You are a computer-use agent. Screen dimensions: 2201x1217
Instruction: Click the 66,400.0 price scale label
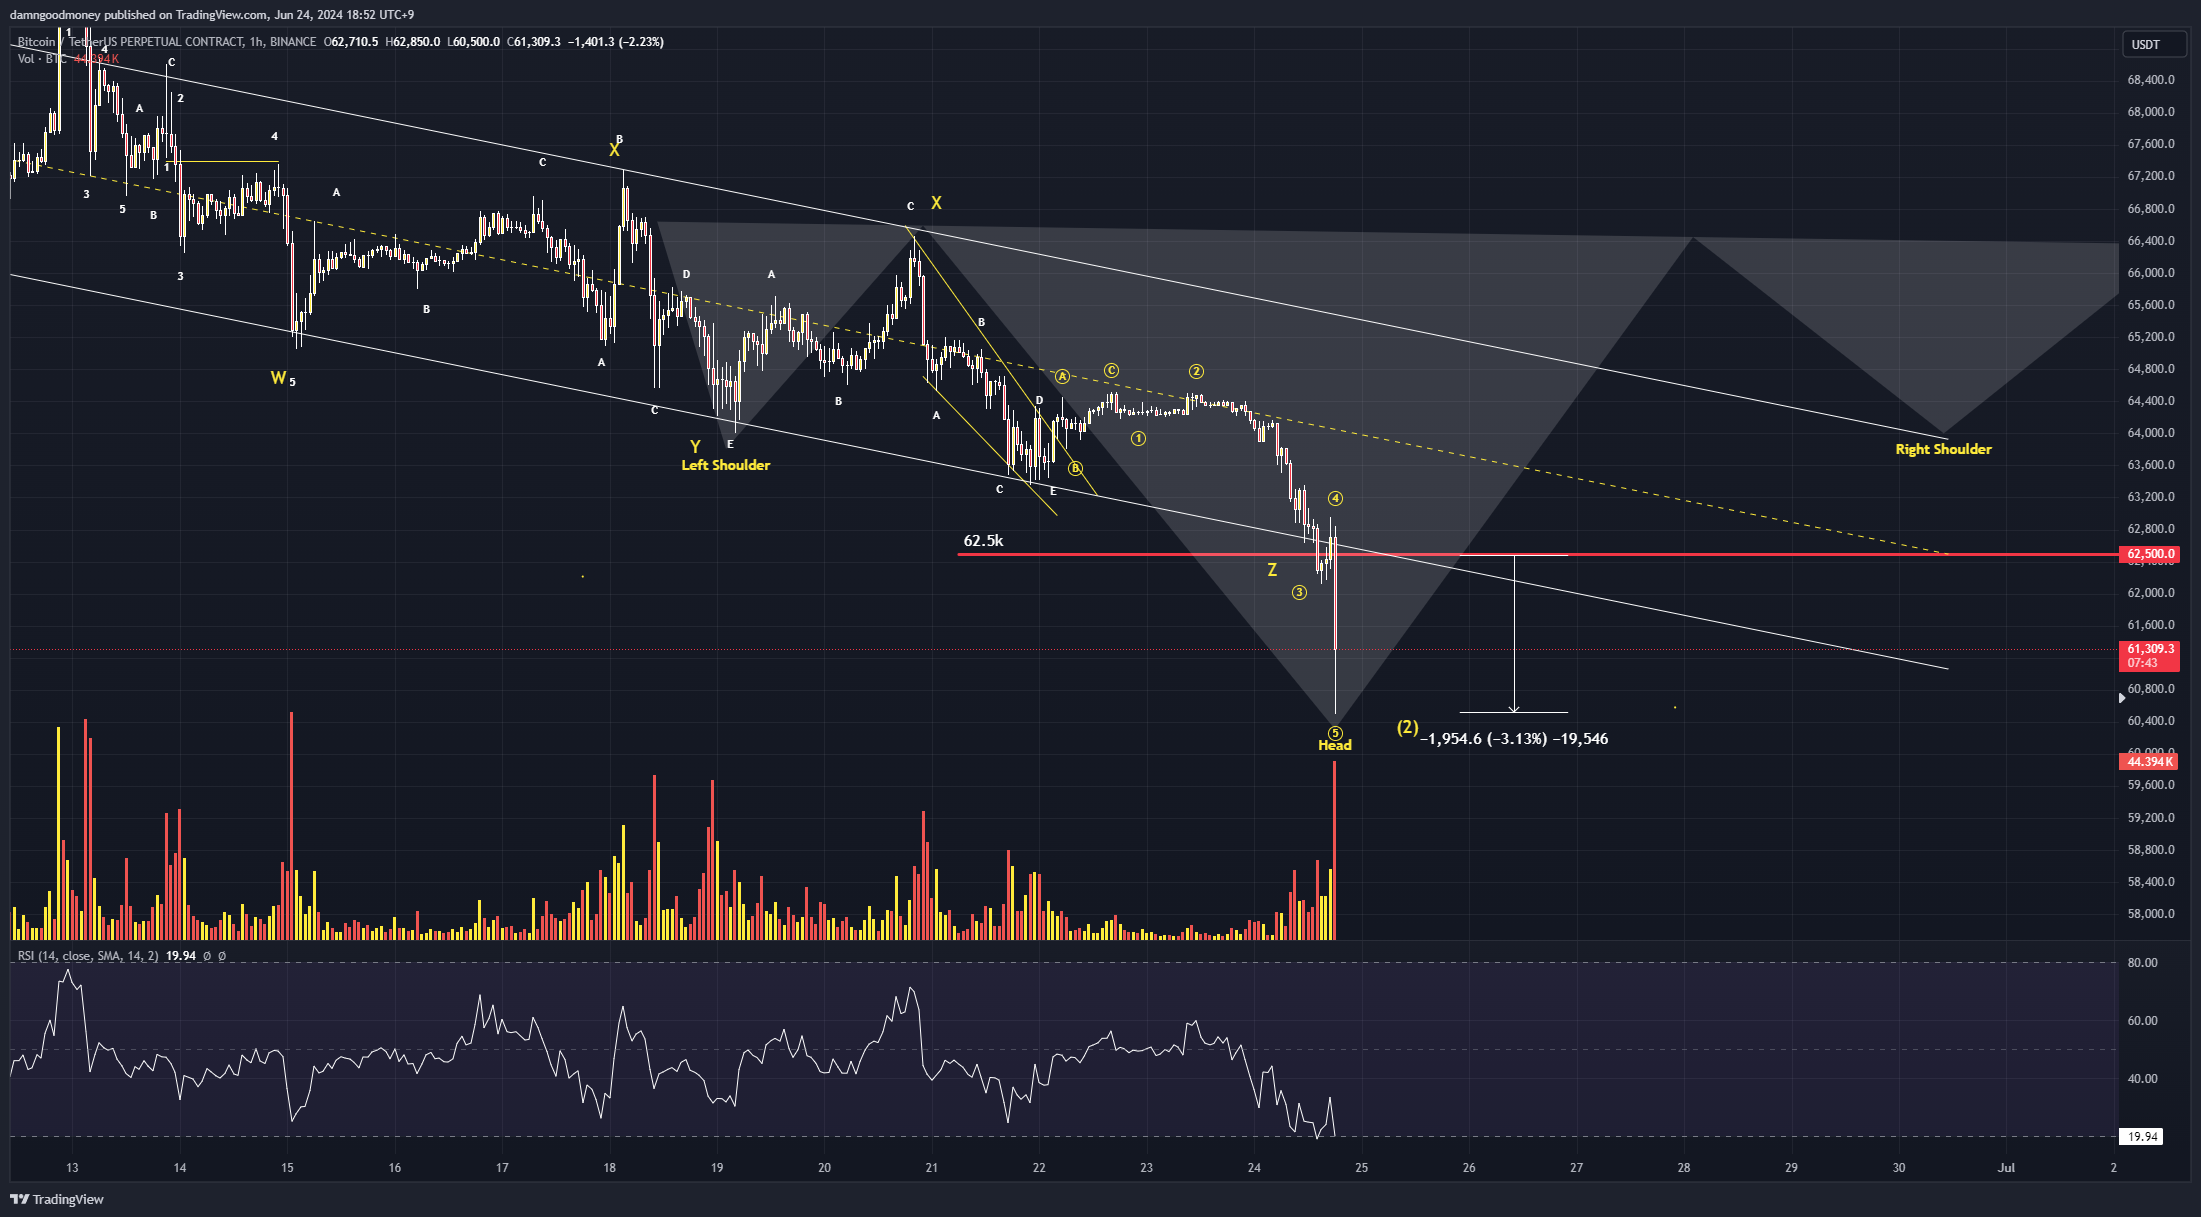pos(2151,241)
